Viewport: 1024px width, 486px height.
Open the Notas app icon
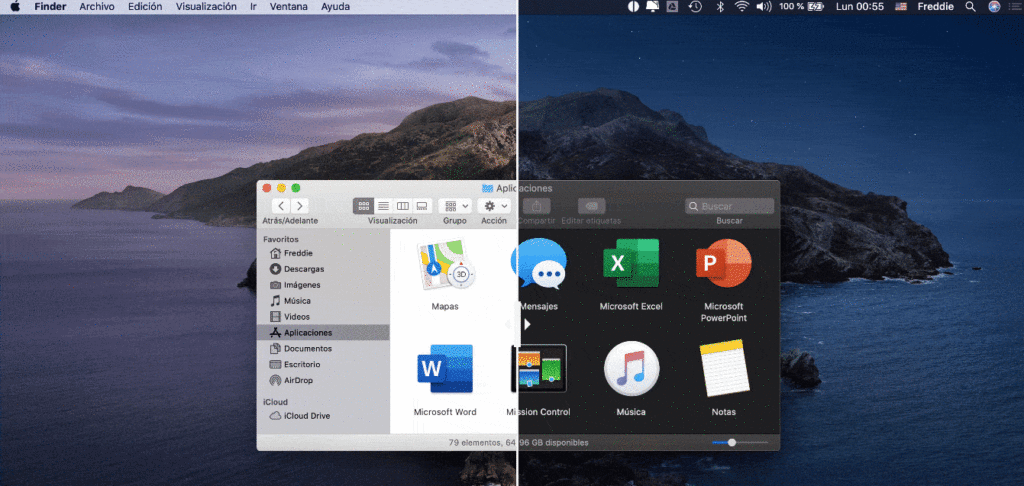(x=723, y=370)
